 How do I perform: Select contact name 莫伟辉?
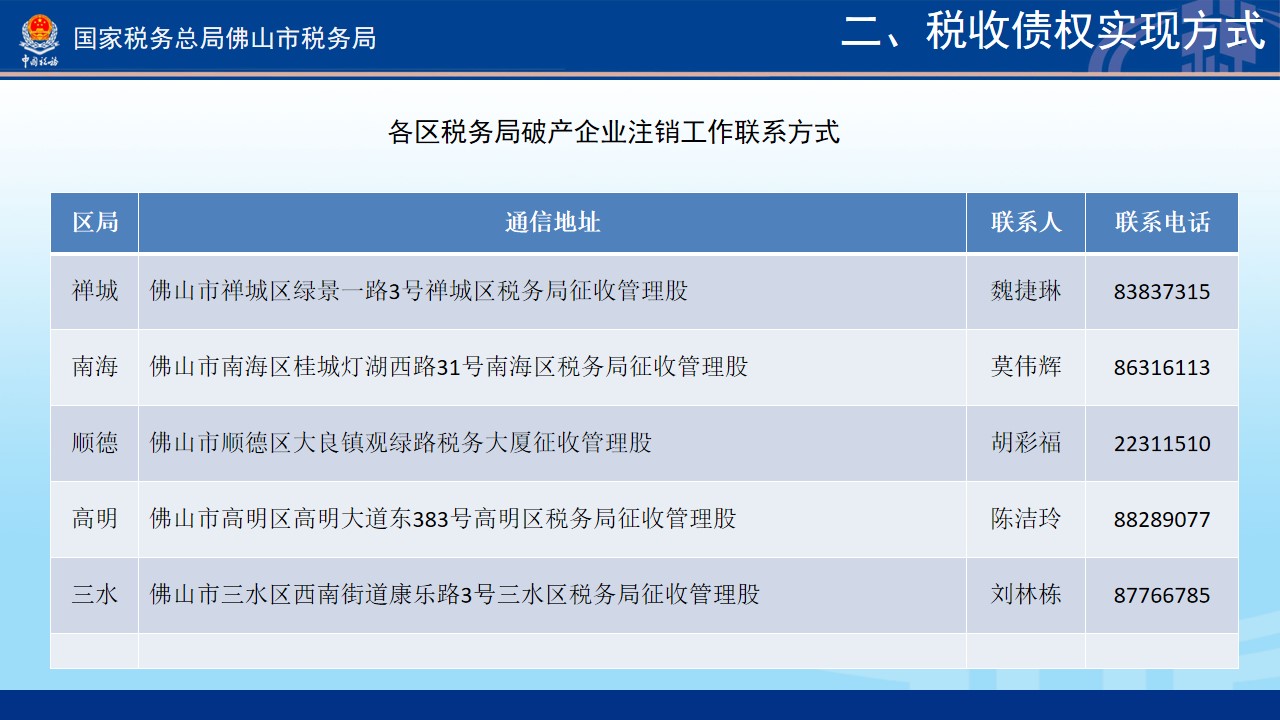(1026, 367)
